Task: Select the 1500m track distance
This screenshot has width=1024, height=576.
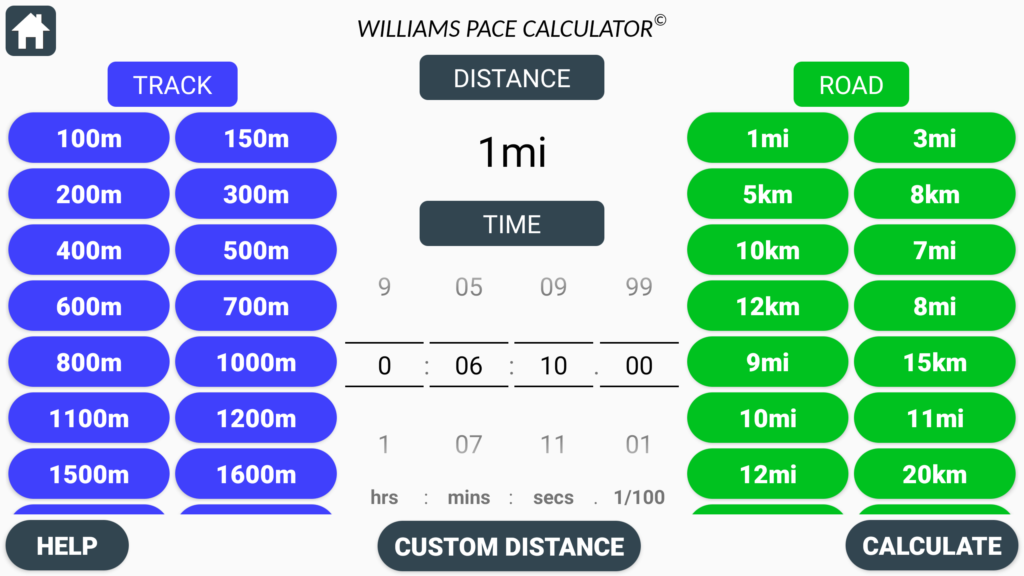Action: pos(88,473)
